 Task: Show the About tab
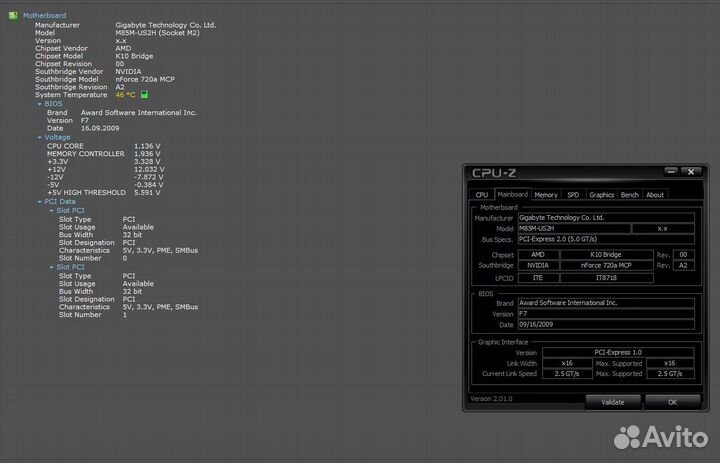[654, 195]
